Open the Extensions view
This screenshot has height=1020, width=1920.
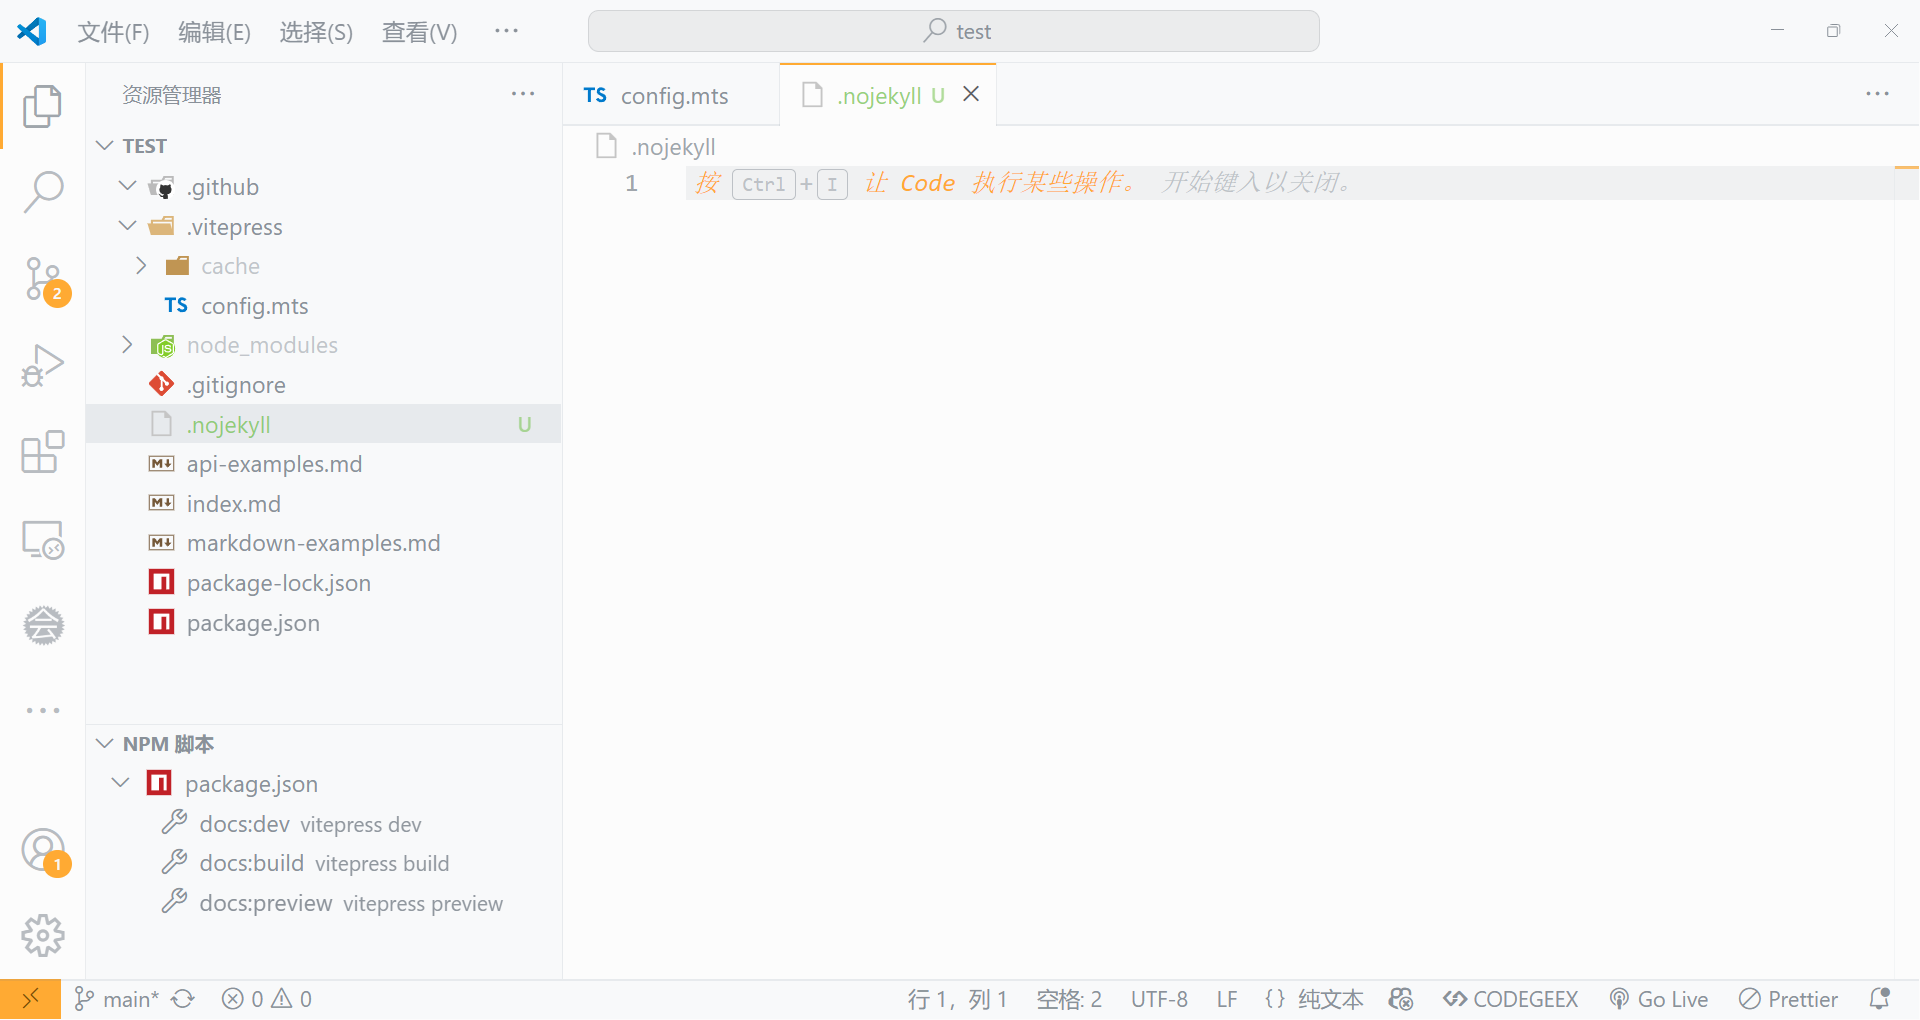[42, 452]
